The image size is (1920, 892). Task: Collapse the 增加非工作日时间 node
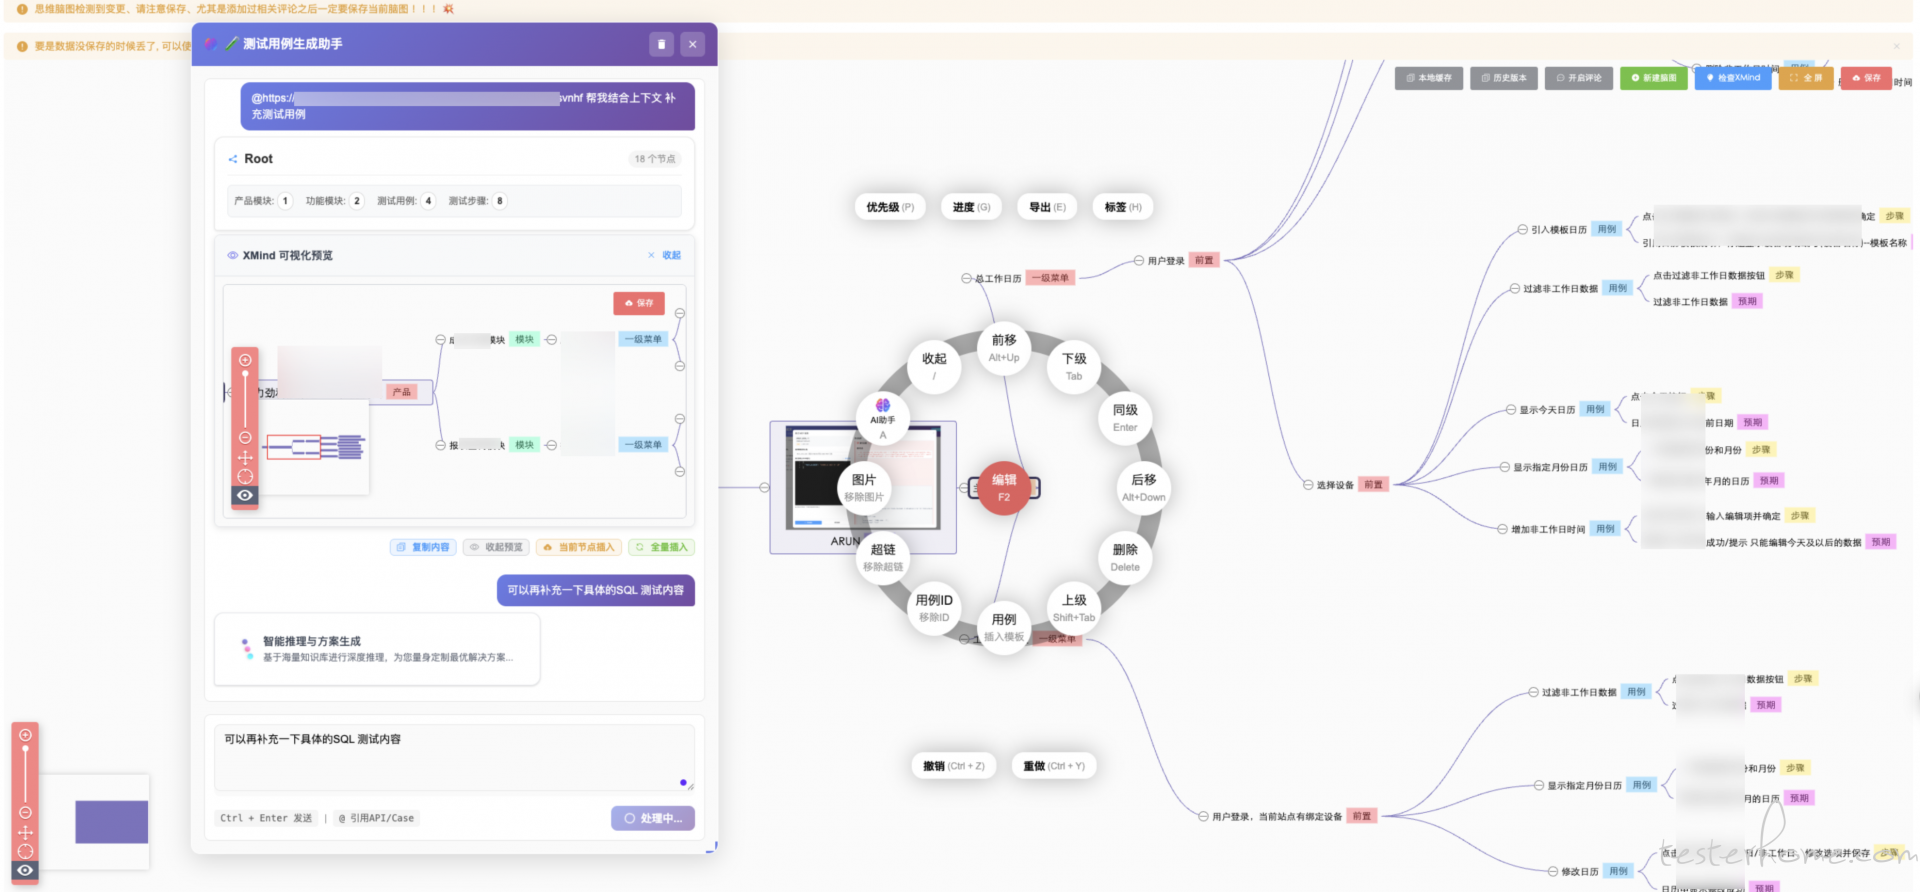pos(1503,529)
